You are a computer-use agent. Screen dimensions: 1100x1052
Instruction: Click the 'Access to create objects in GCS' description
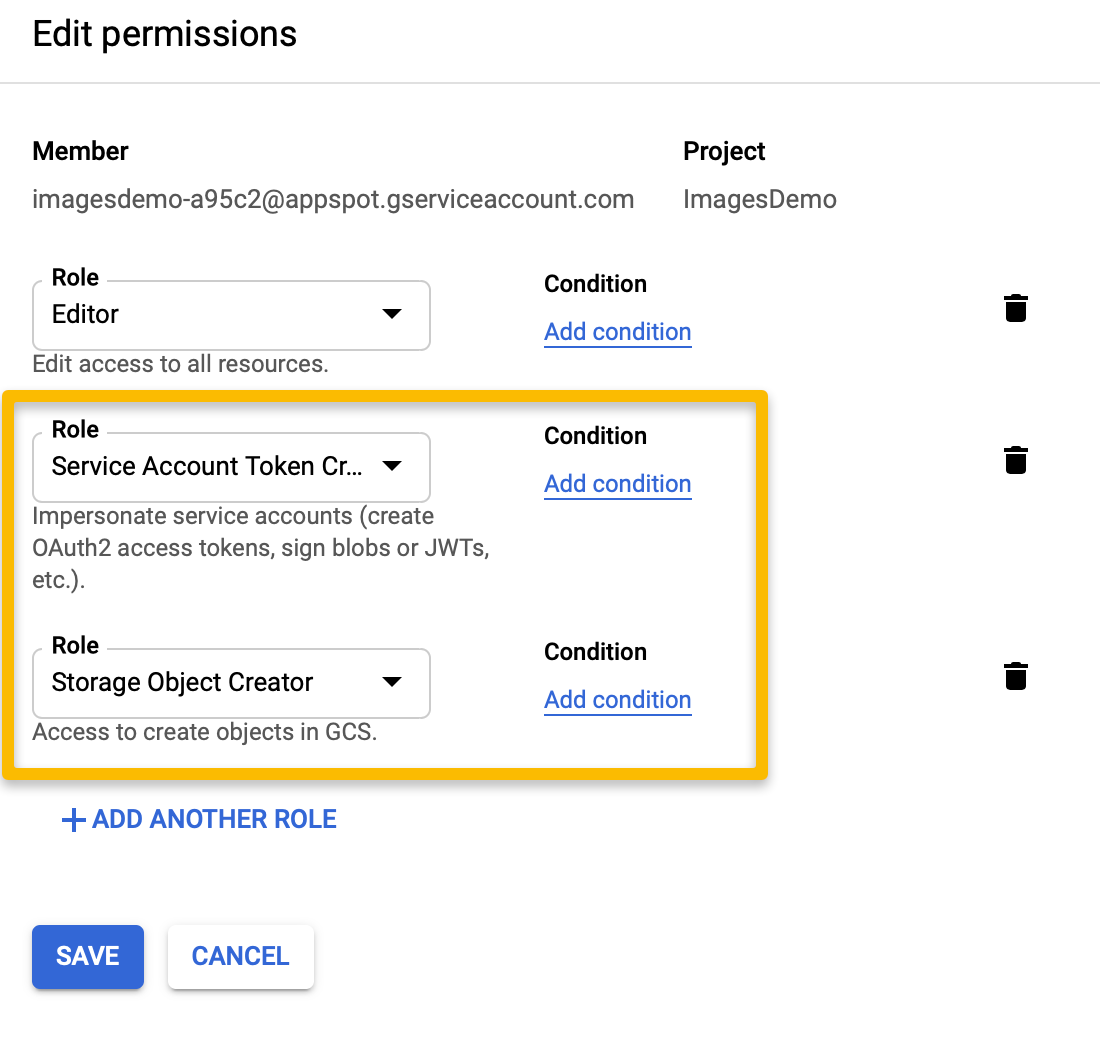205,732
